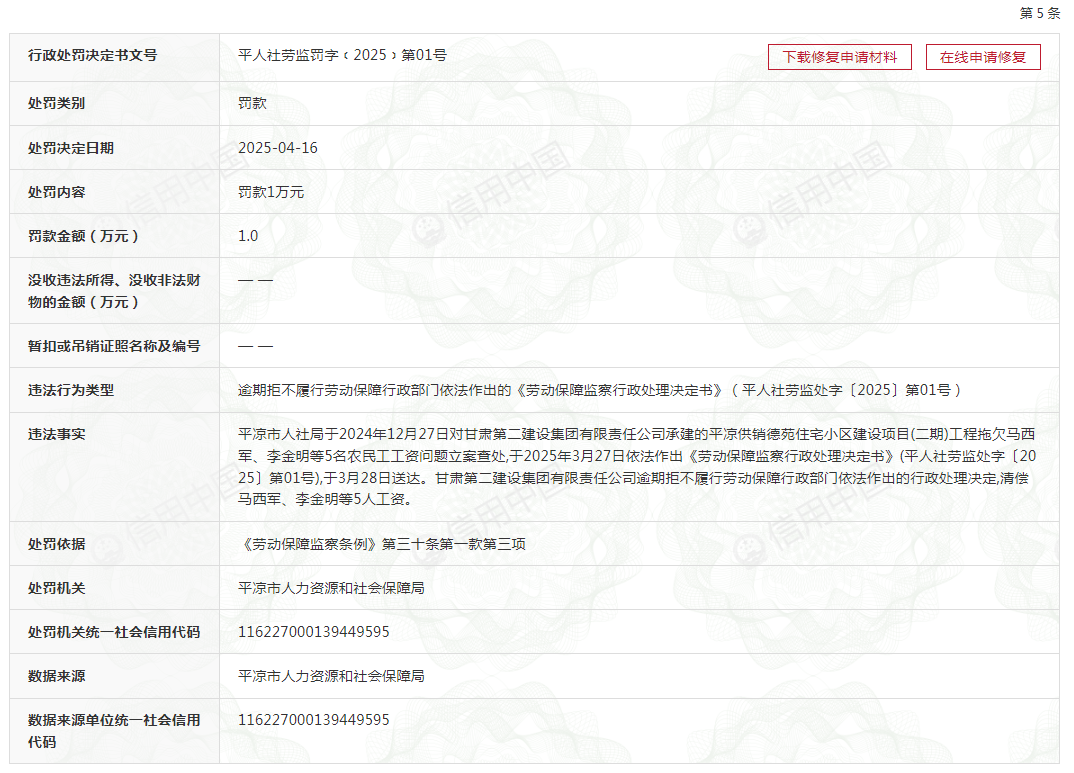Image resolution: width=1074 pixels, height=773 pixels.
Task: Click the 处罚类别 label
Action: coord(57,103)
